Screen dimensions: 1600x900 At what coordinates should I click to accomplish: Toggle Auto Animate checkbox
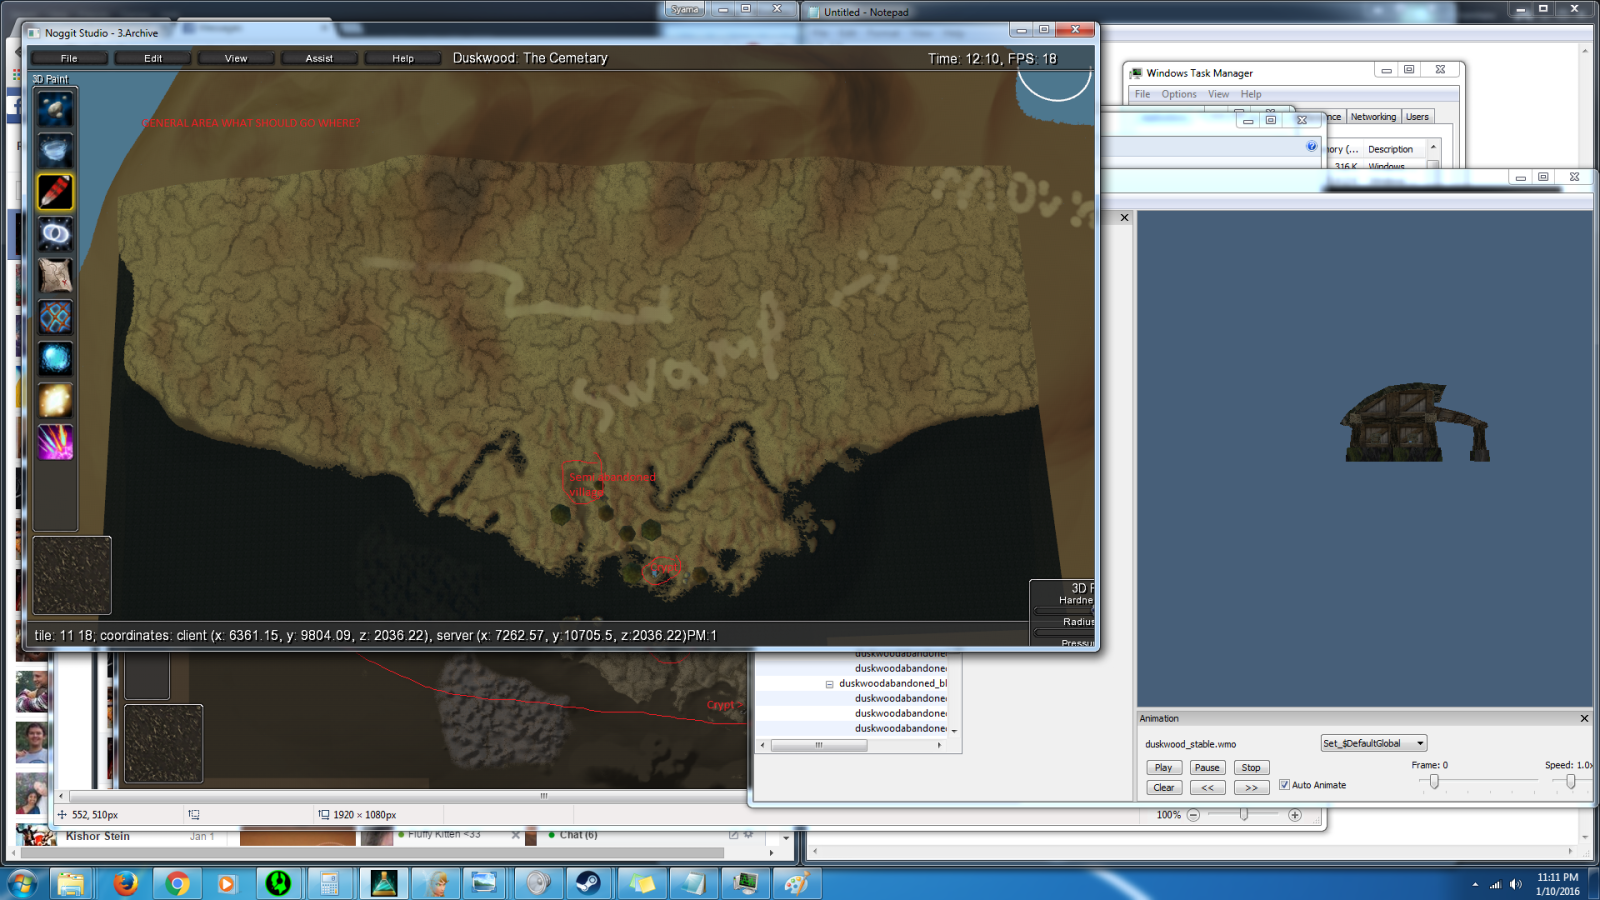pyautogui.click(x=1285, y=785)
